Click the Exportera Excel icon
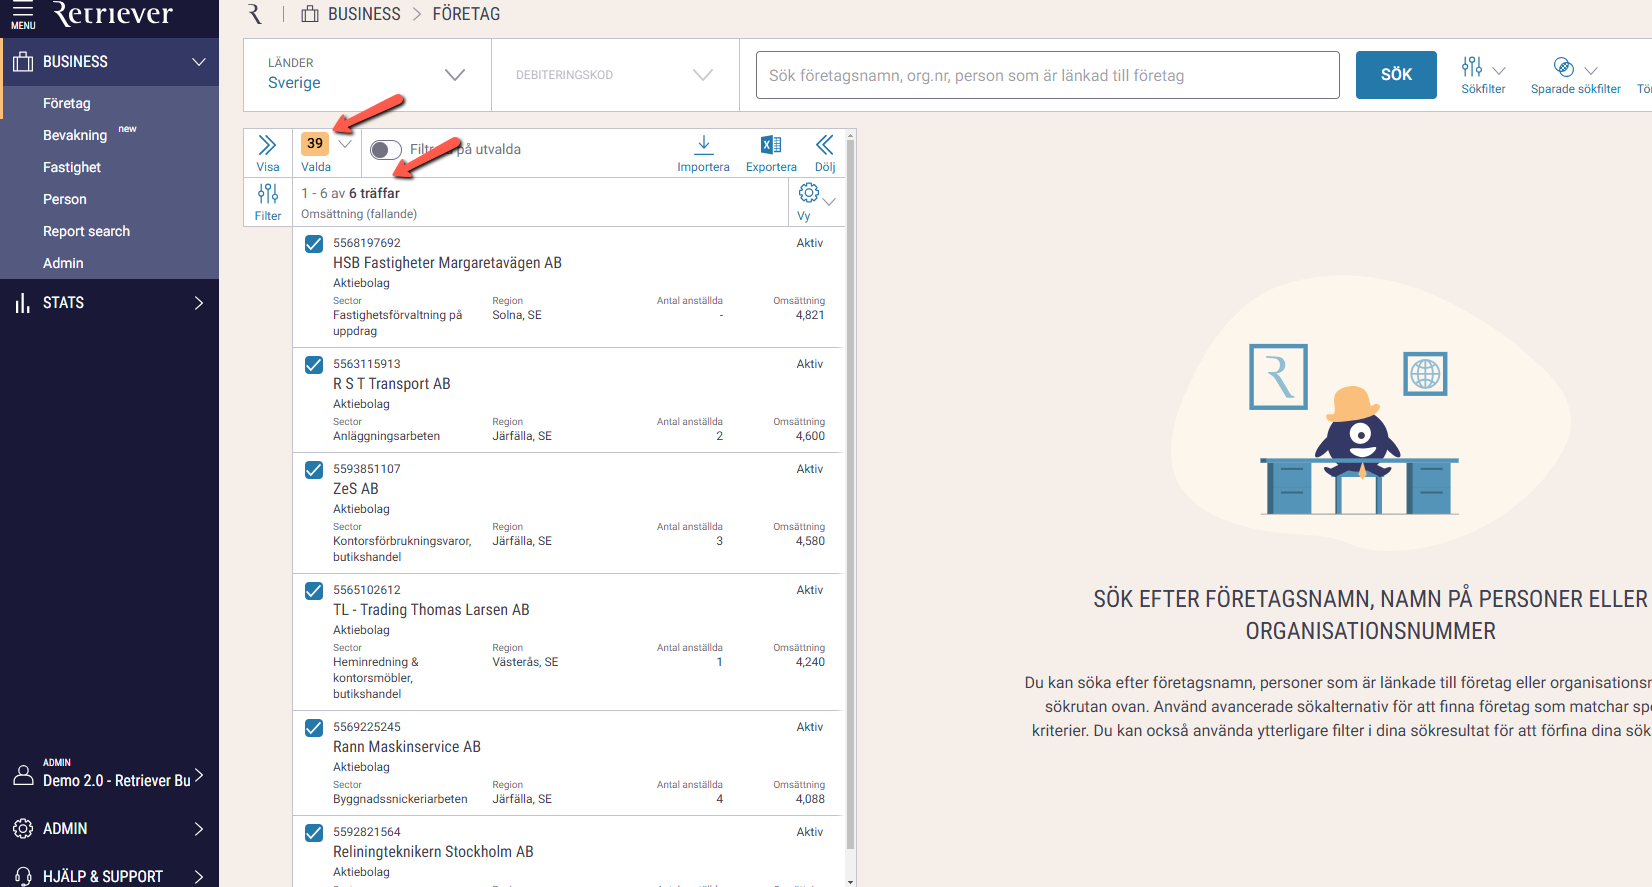 (771, 145)
